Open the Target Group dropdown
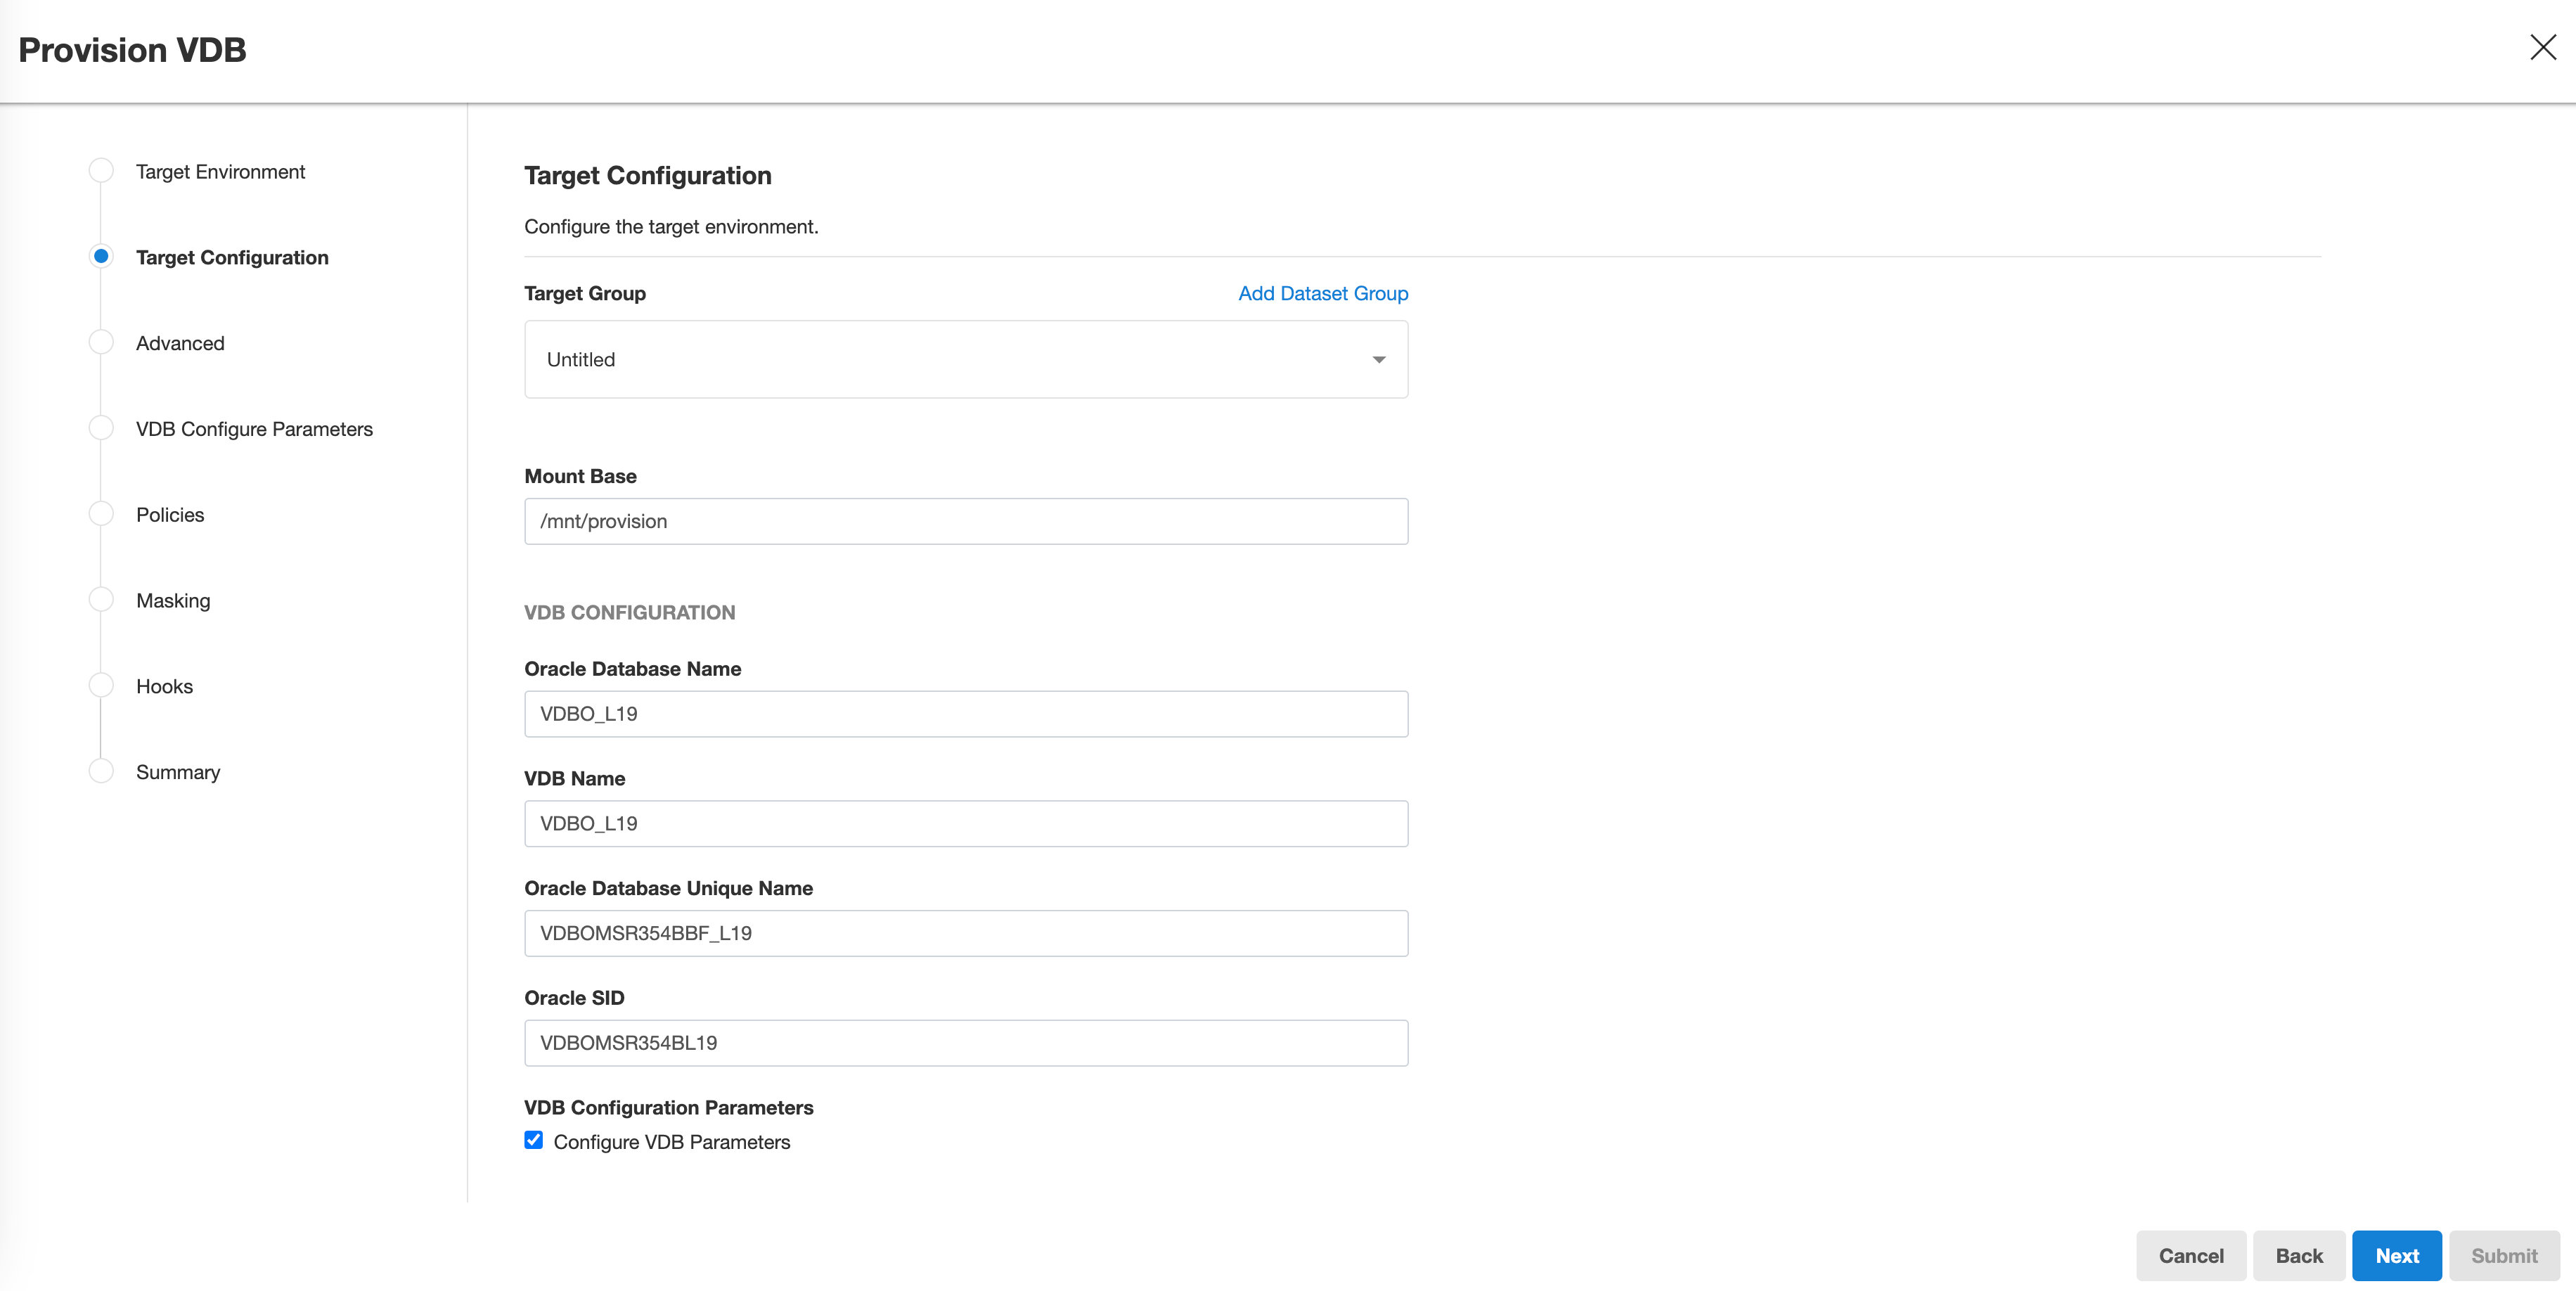This screenshot has height=1291, width=2576. [x=965, y=359]
